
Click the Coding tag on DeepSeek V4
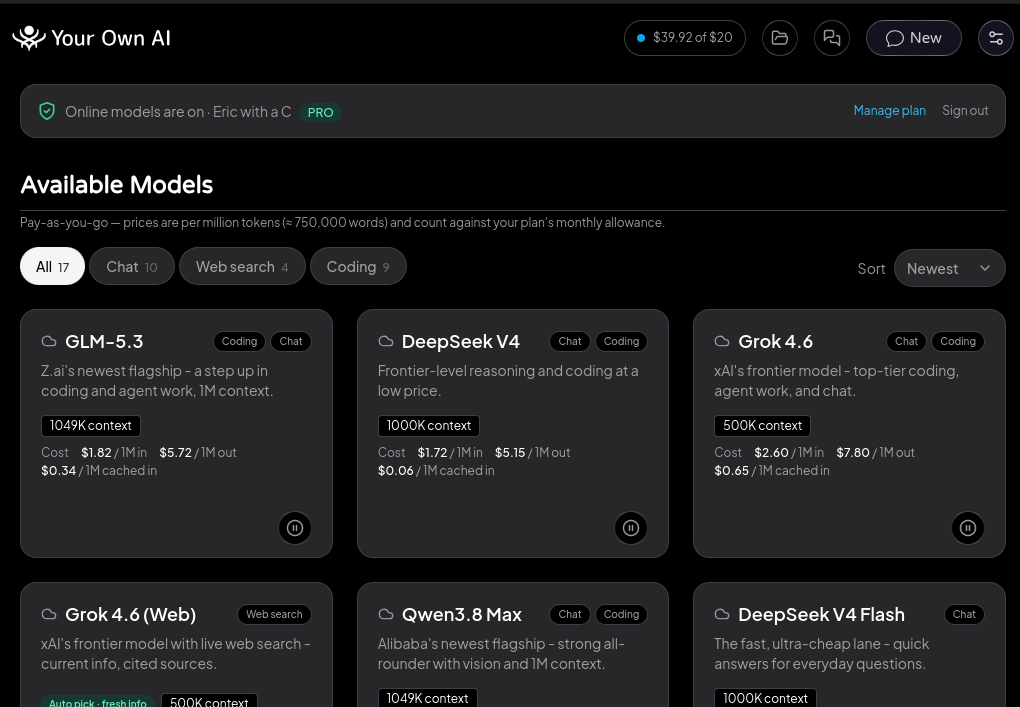(621, 341)
